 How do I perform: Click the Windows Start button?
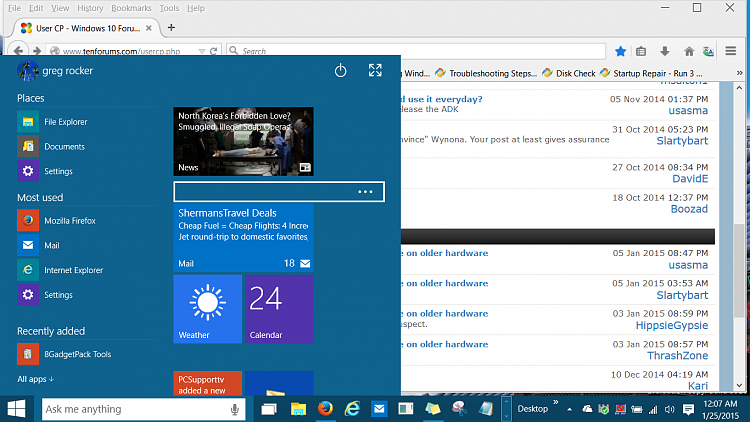pos(16,409)
